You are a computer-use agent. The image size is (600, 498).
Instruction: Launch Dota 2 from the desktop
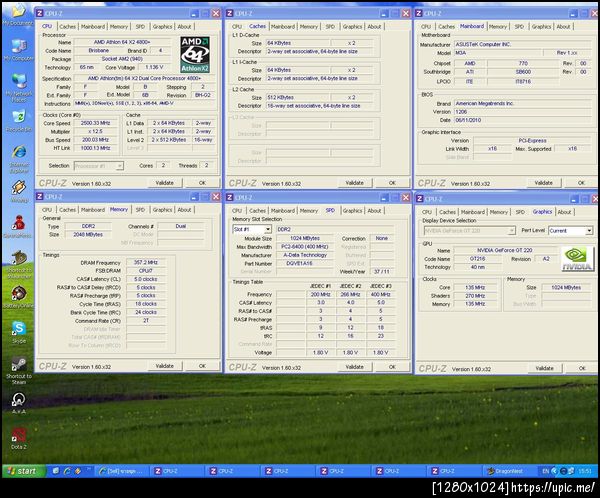point(18,438)
